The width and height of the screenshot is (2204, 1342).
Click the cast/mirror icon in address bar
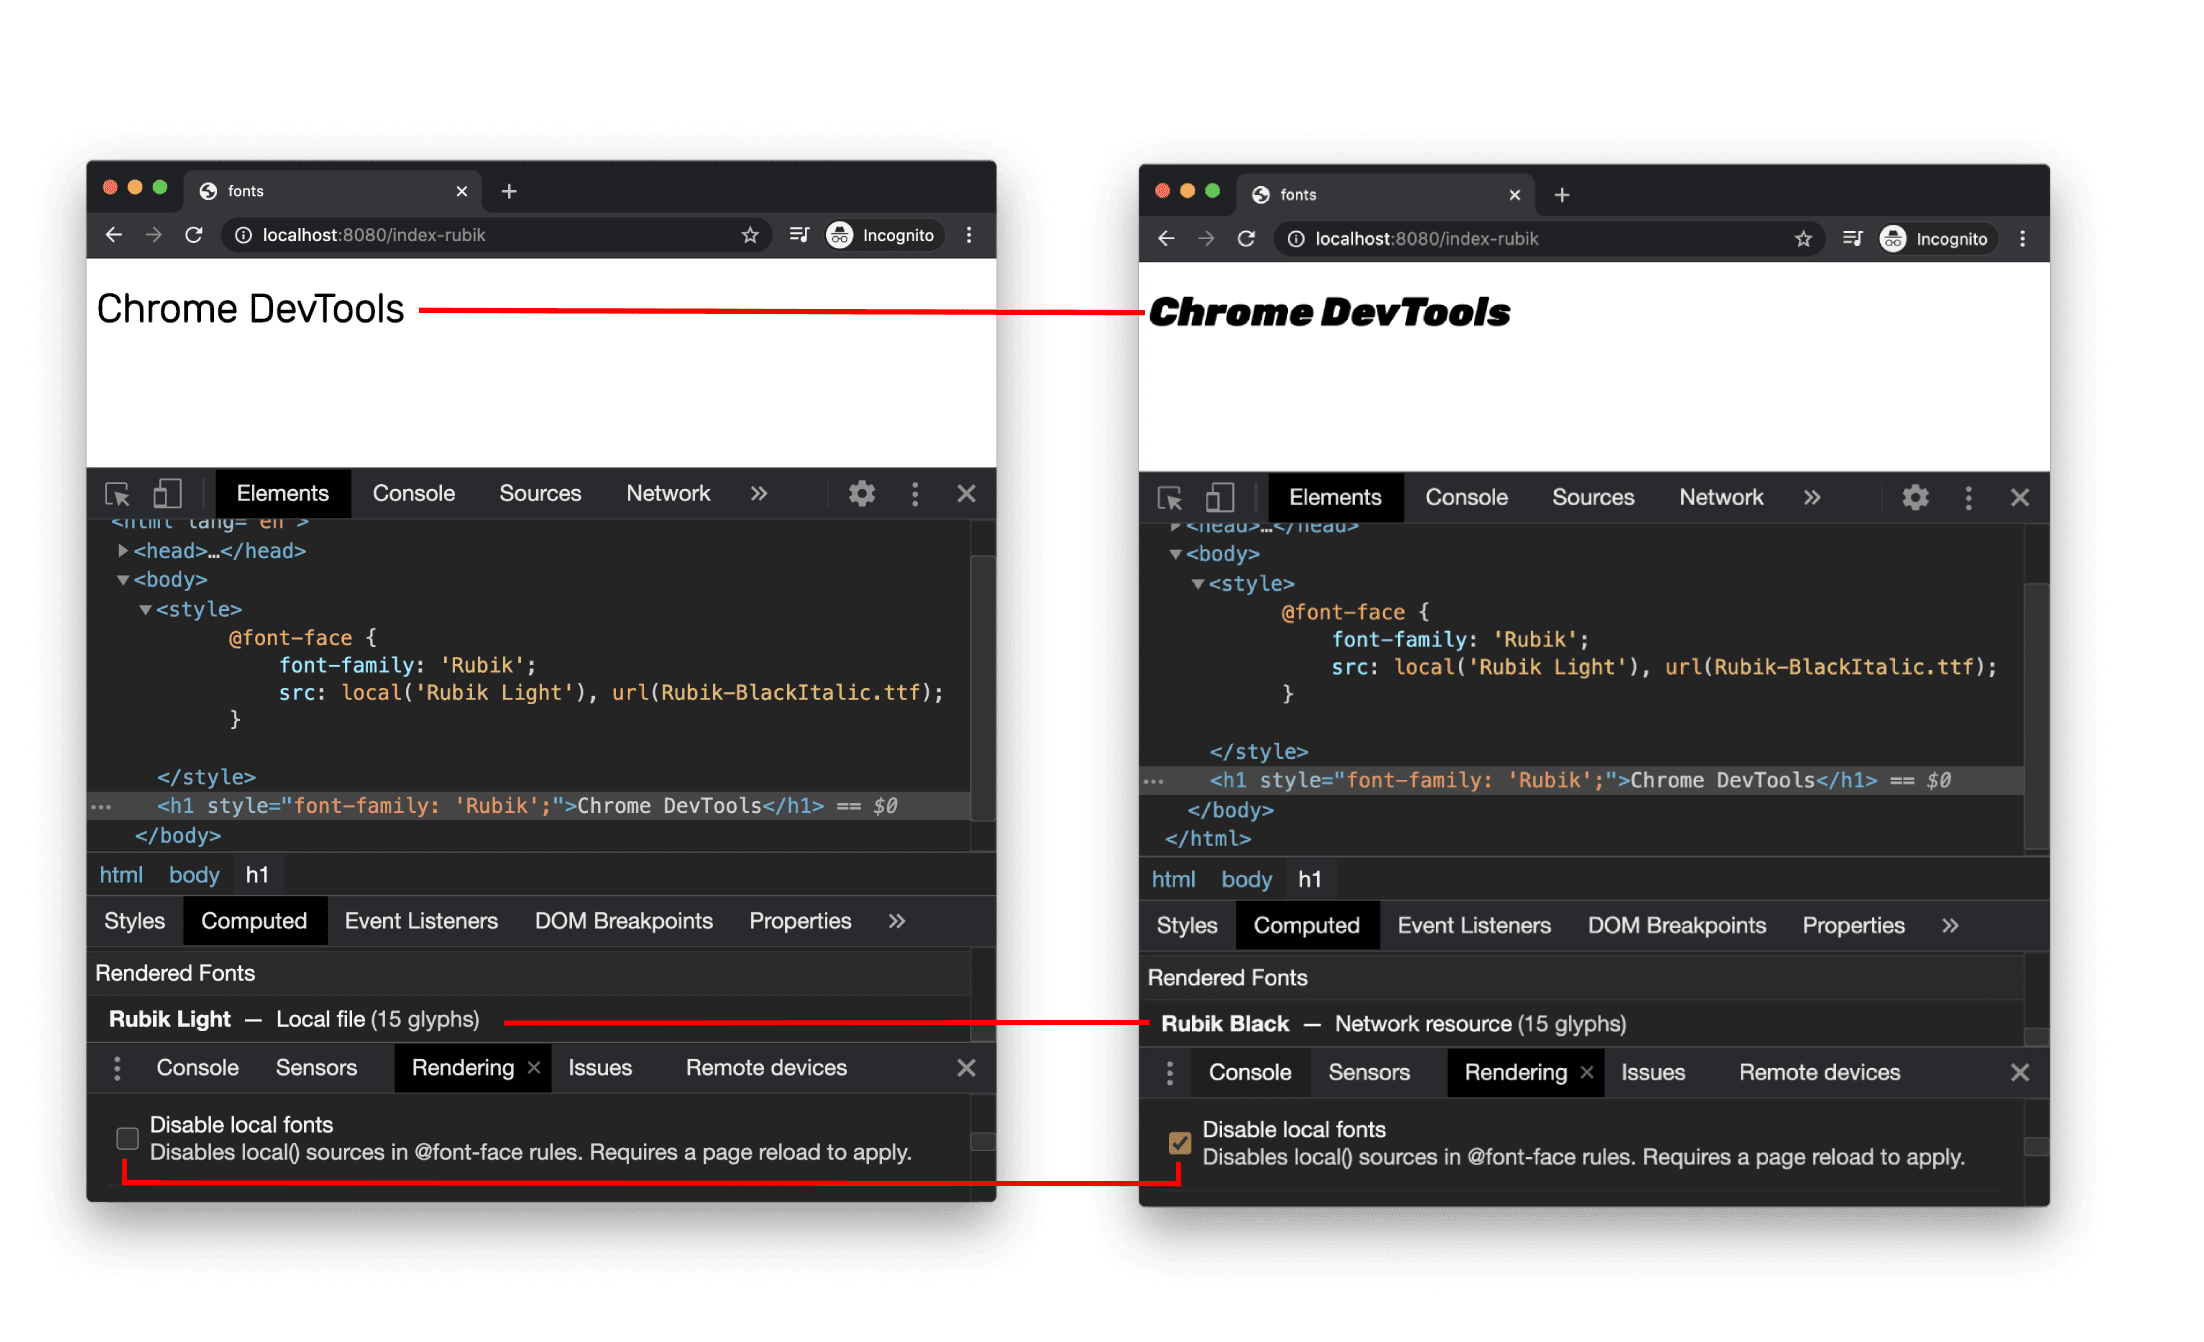803,239
